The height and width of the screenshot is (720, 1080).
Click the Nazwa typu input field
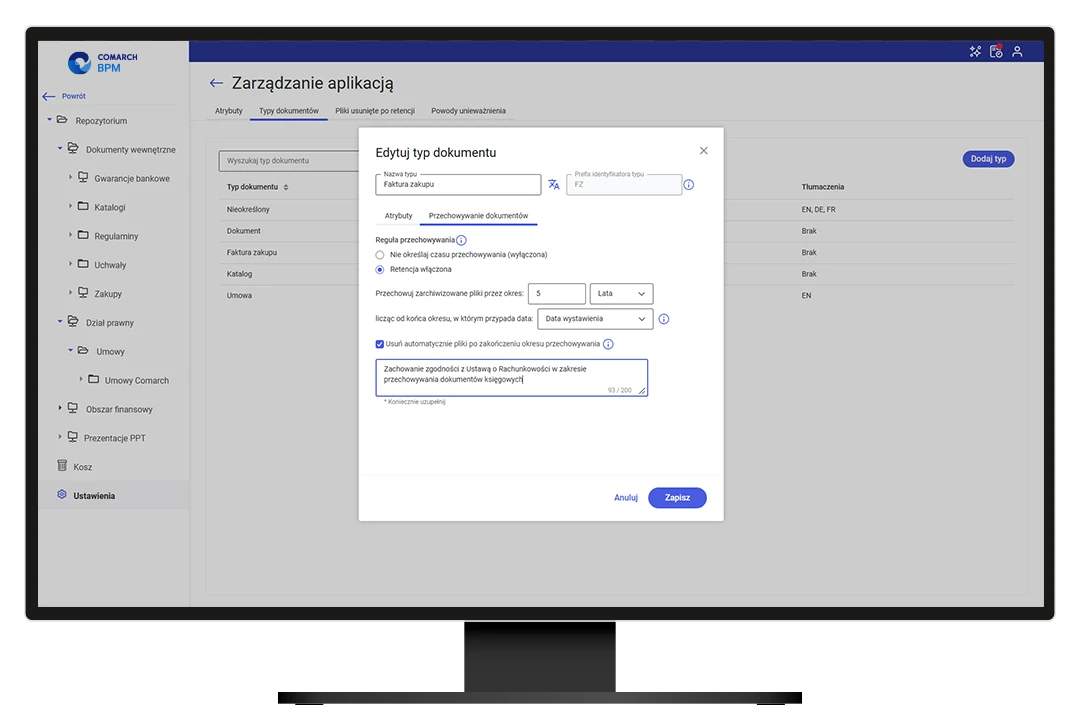pos(458,185)
